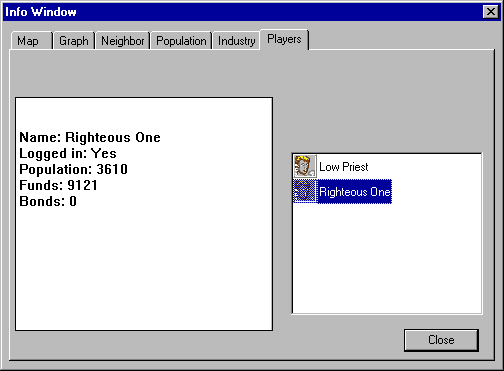This screenshot has height=371, width=504.
Task: Click the Logged in: Yes line
Action: [68, 153]
